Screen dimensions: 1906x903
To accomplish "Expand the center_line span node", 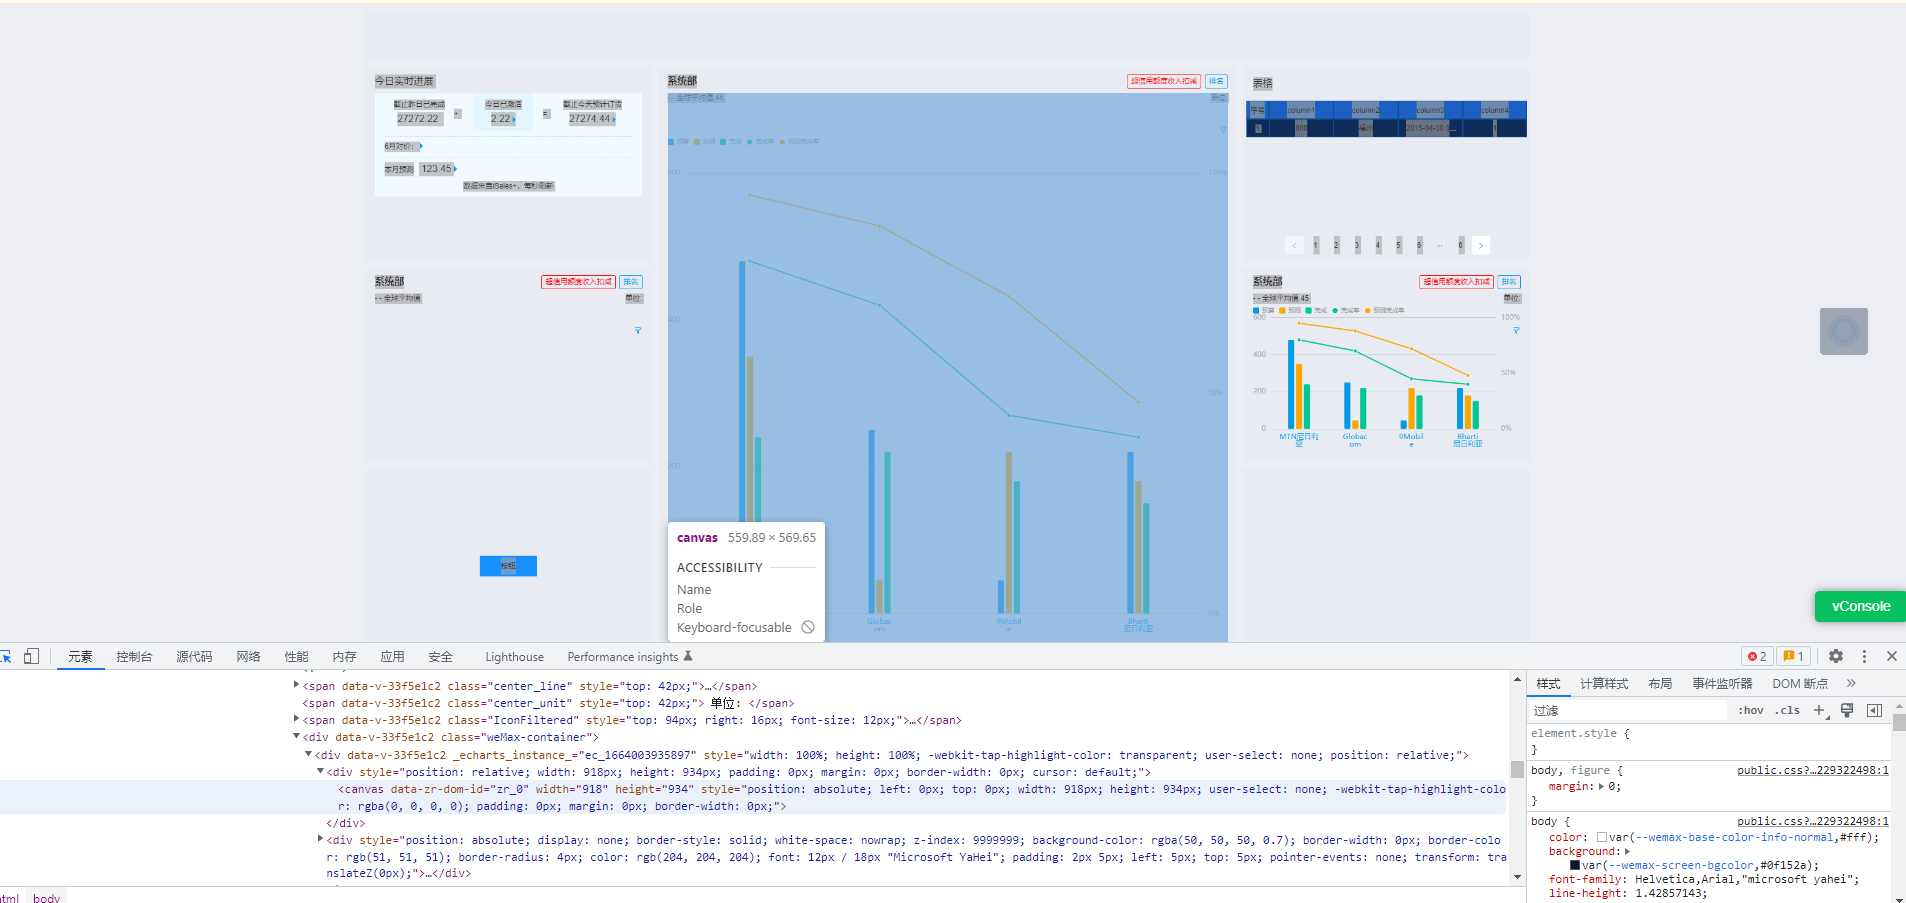I will click(x=296, y=685).
